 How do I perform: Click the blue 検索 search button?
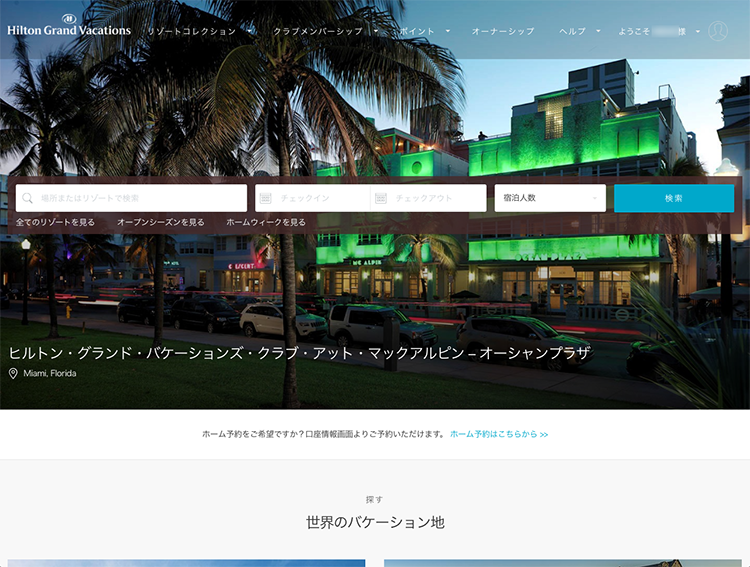click(674, 198)
